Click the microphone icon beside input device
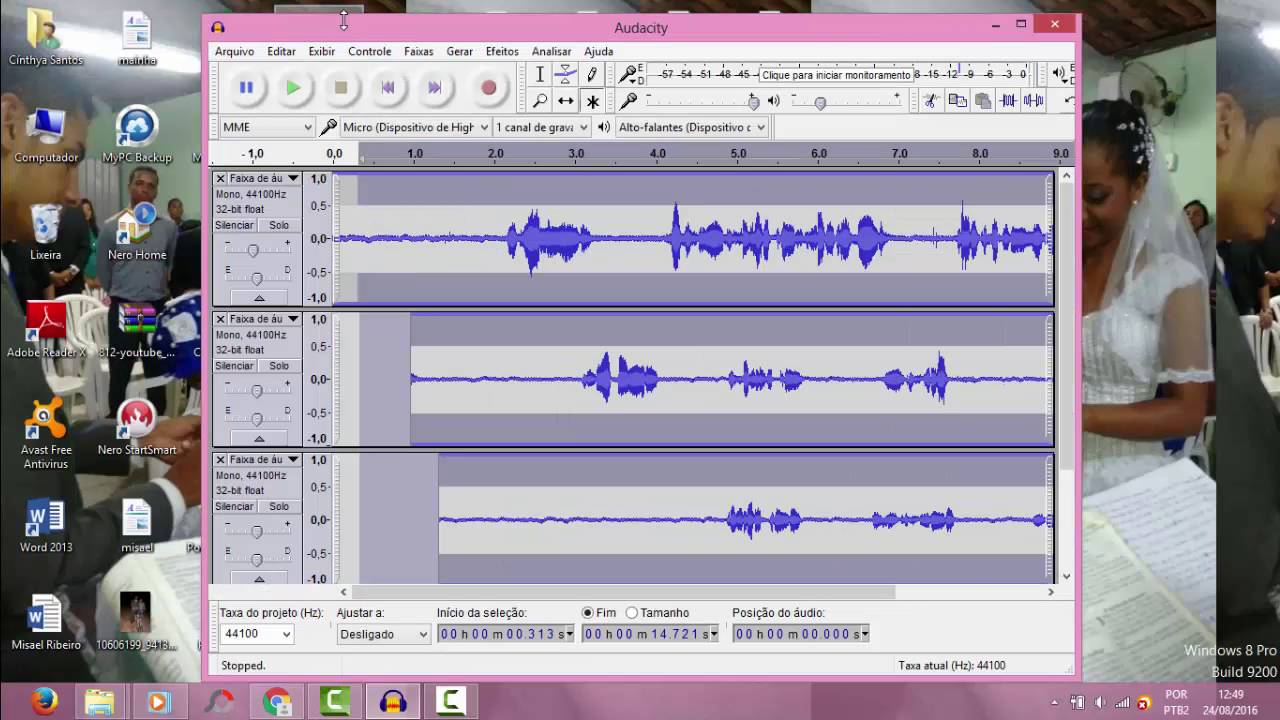Viewport: 1280px width, 720px height. (x=328, y=127)
